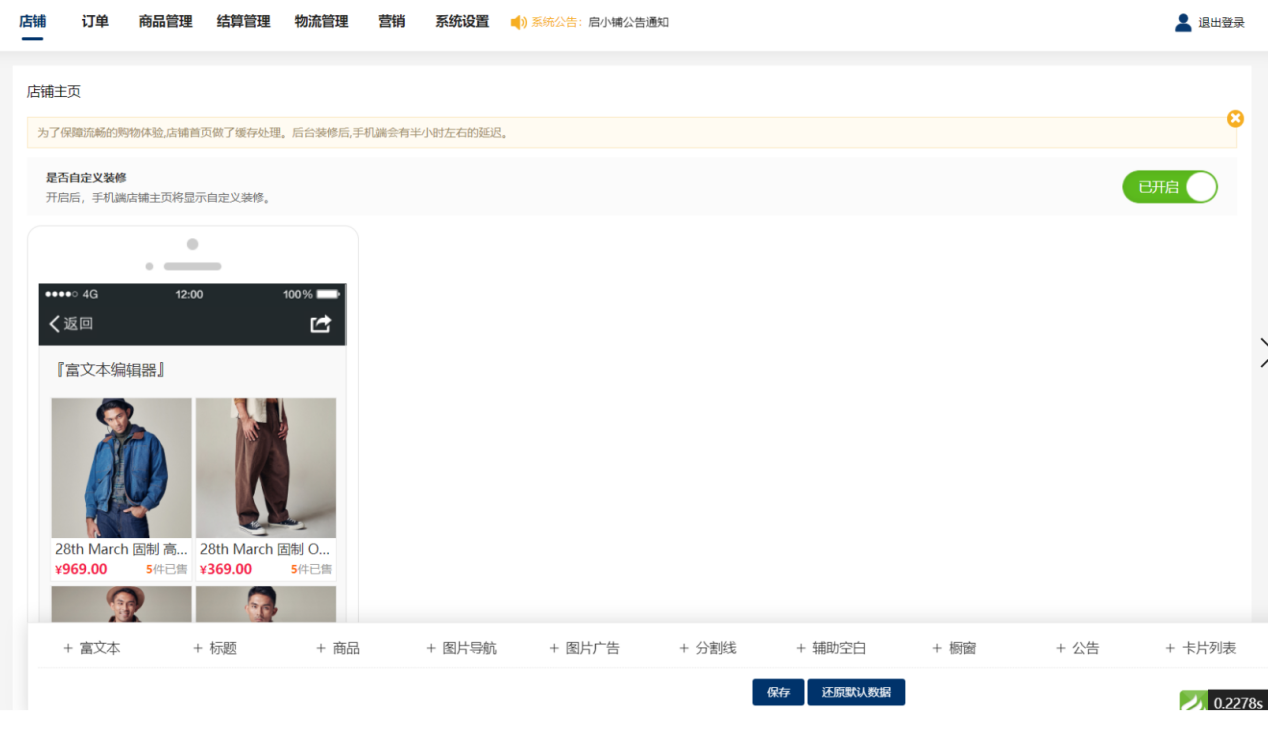Click the green debug trace icon

pos(1193,701)
